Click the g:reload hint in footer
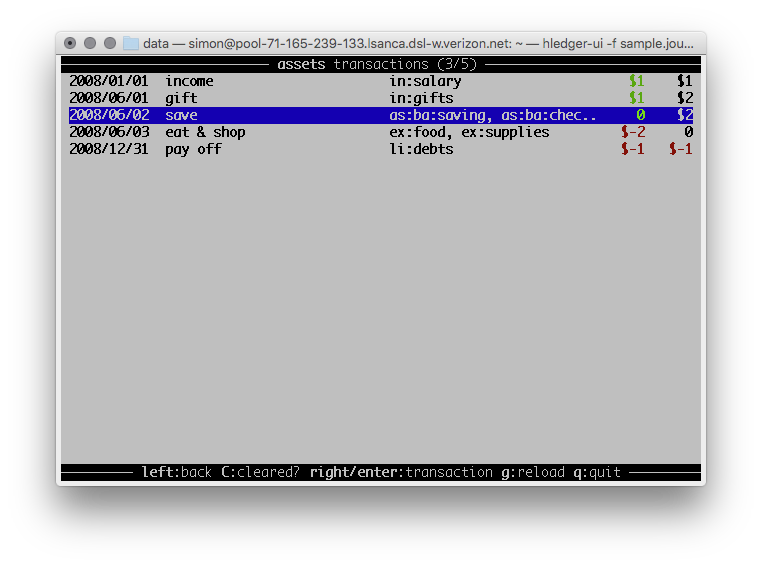 tap(532, 472)
